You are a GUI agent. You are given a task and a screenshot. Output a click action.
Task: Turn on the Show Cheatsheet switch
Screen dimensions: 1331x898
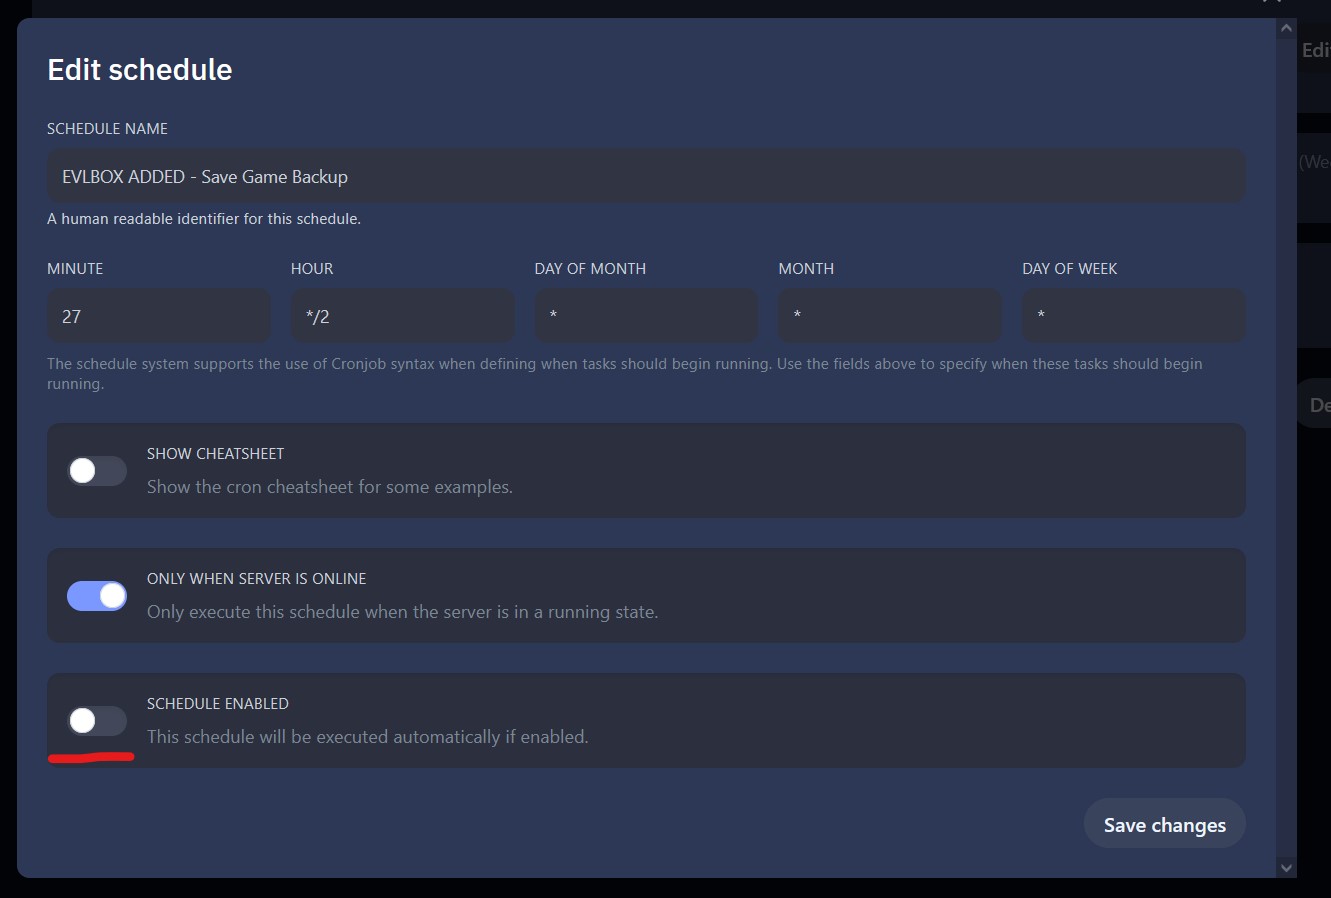[x=96, y=470]
